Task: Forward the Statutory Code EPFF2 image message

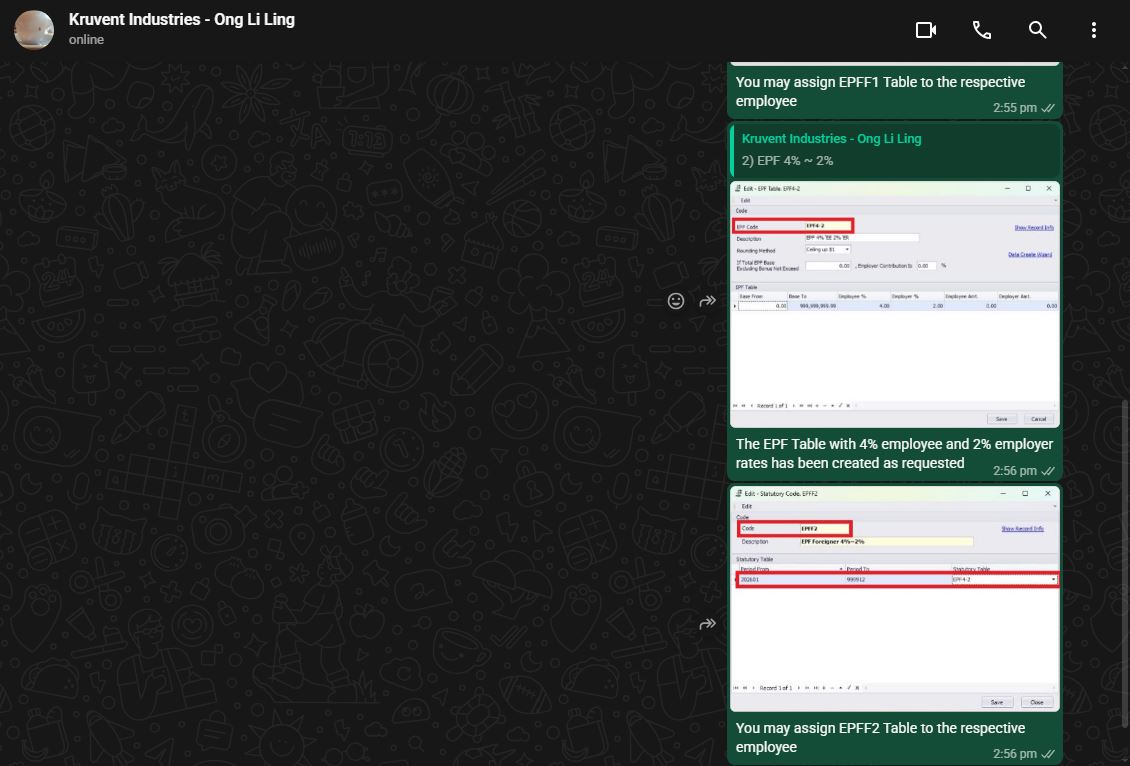Action: click(x=708, y=624)
